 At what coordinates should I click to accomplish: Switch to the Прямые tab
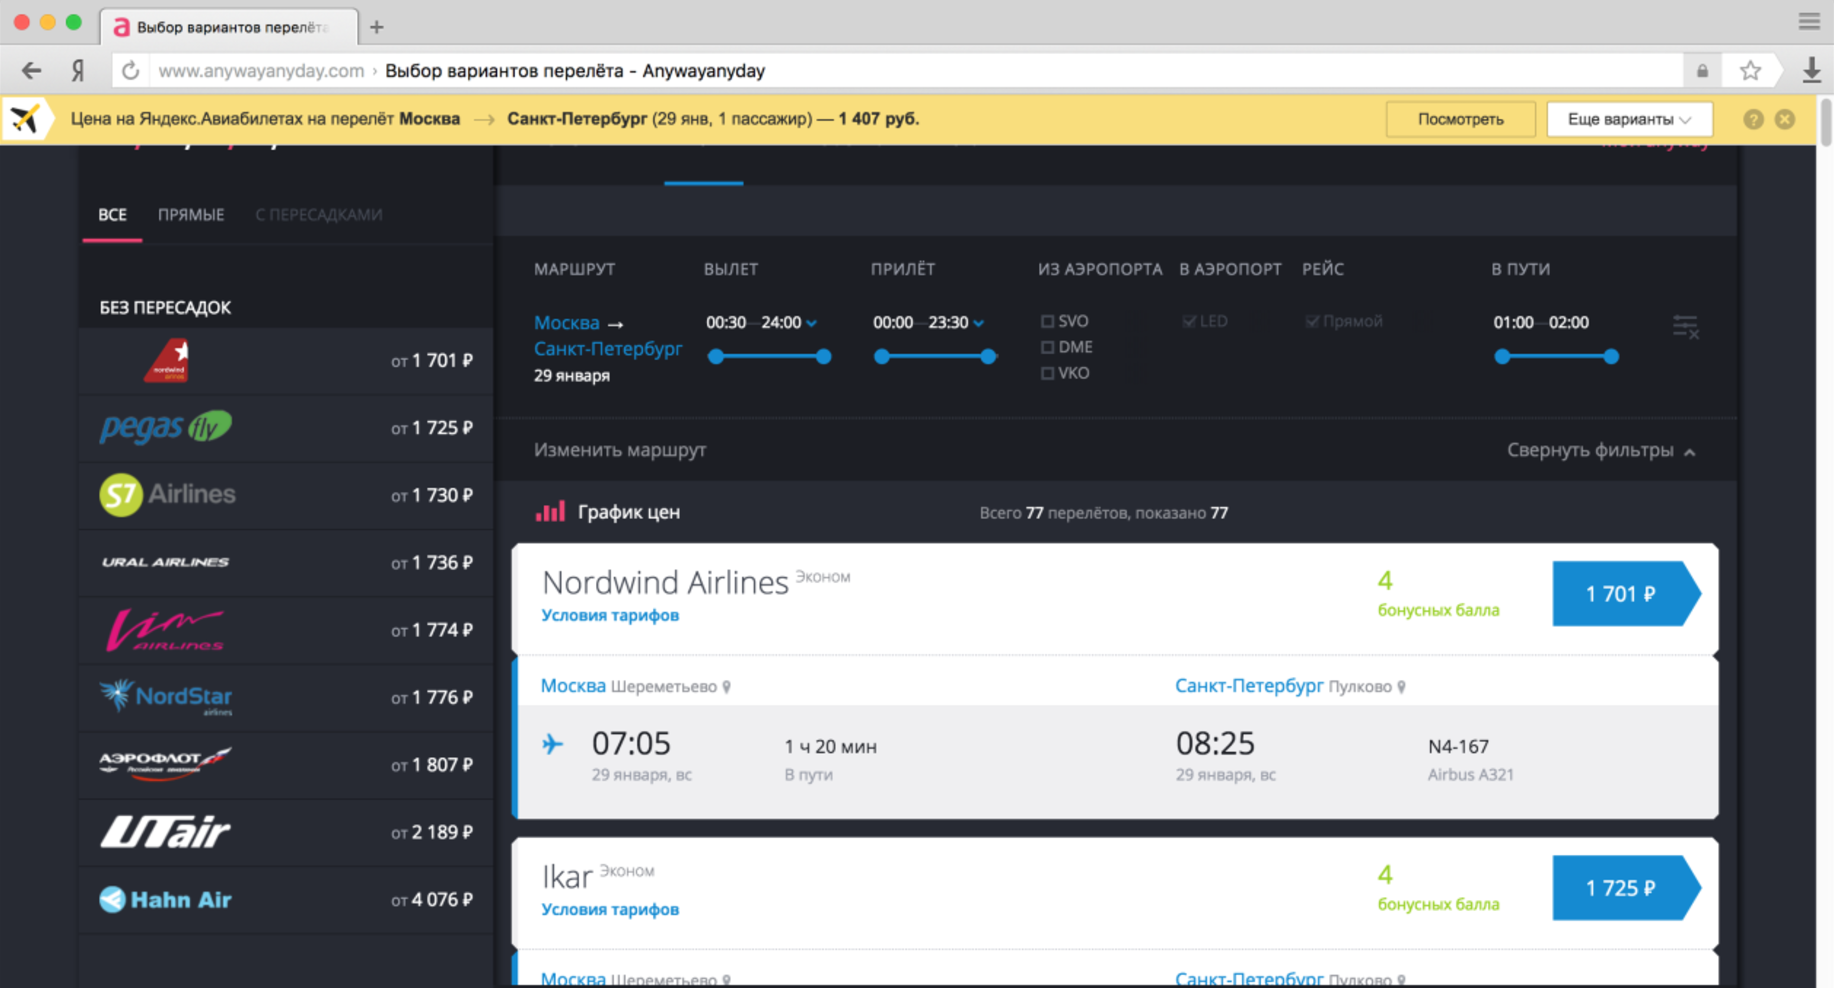point(190,215)
